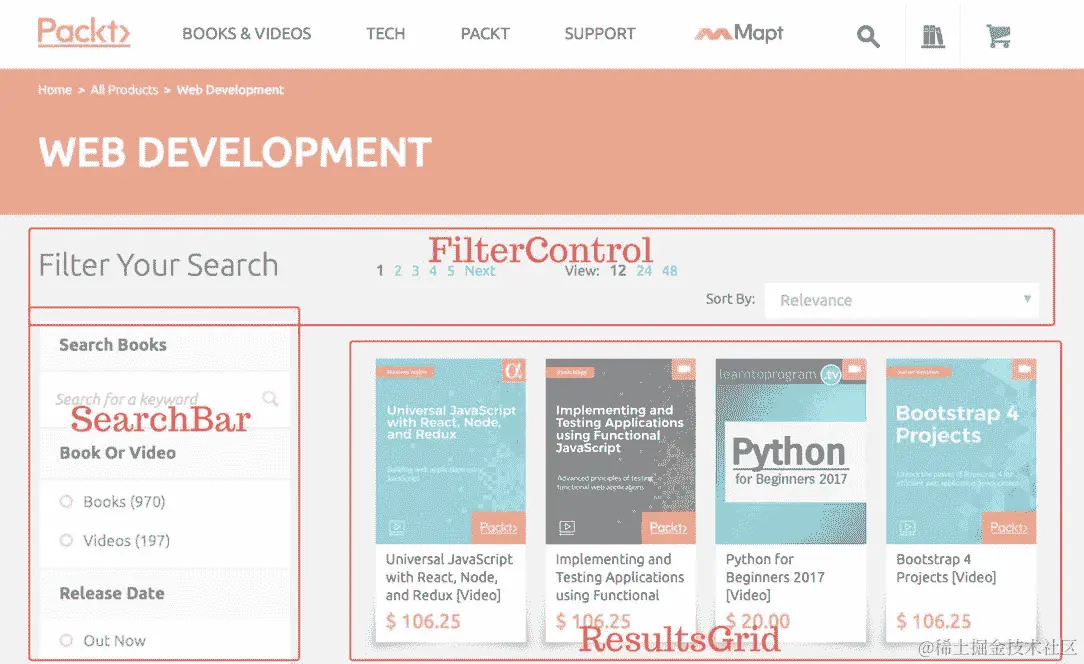Click title 'Implementing and Testing Applications using Functional'

click(619, 577)
